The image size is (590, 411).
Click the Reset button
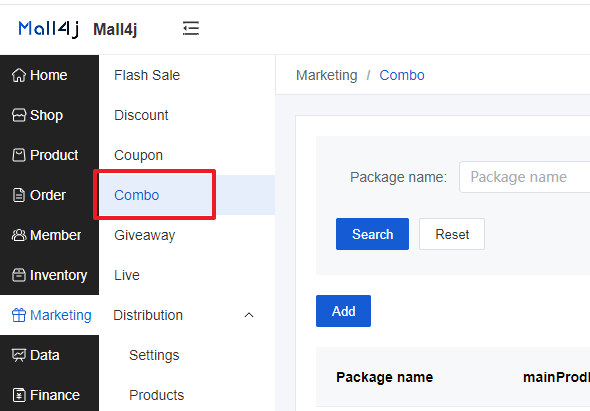(x=452, y=234)
